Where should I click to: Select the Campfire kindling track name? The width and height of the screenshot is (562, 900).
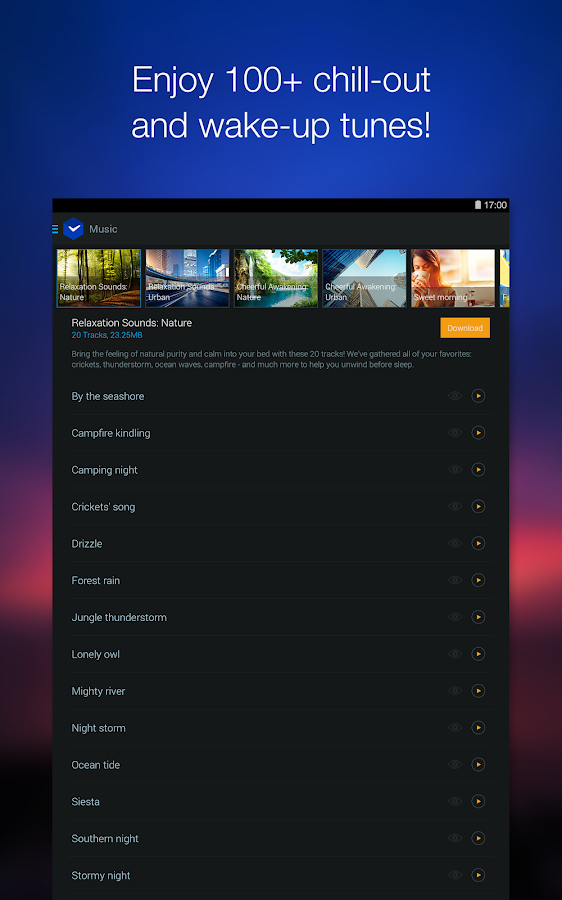click(x=111, y=433)
